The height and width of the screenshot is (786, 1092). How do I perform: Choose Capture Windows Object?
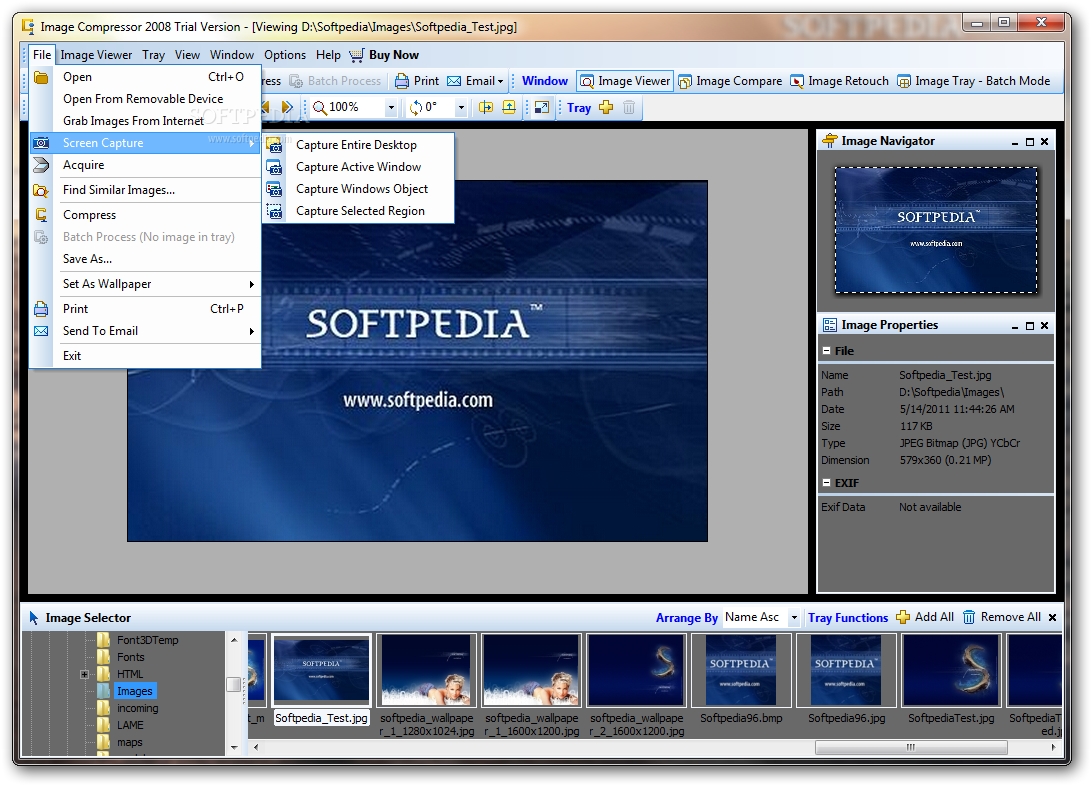(x=359, y=189)
